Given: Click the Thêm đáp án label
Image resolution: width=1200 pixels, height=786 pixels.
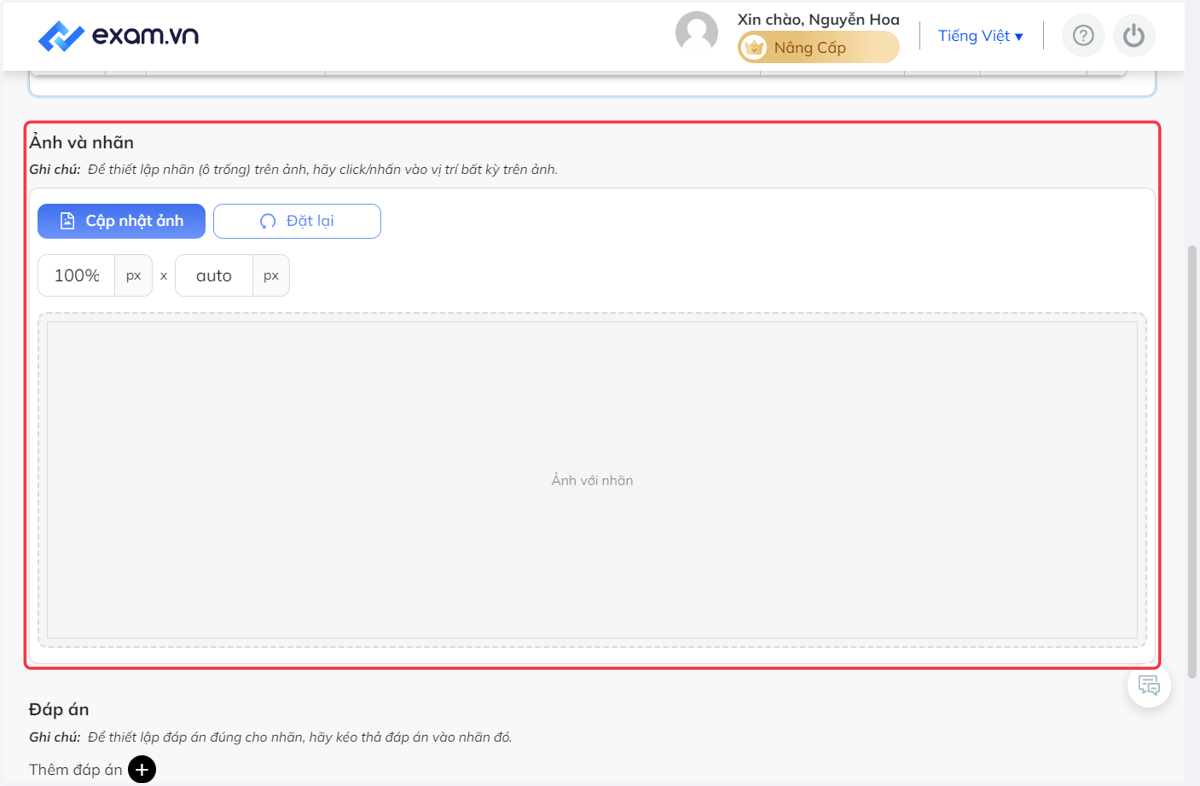Looking at the screenshot, I should click(x=76, y=769).
